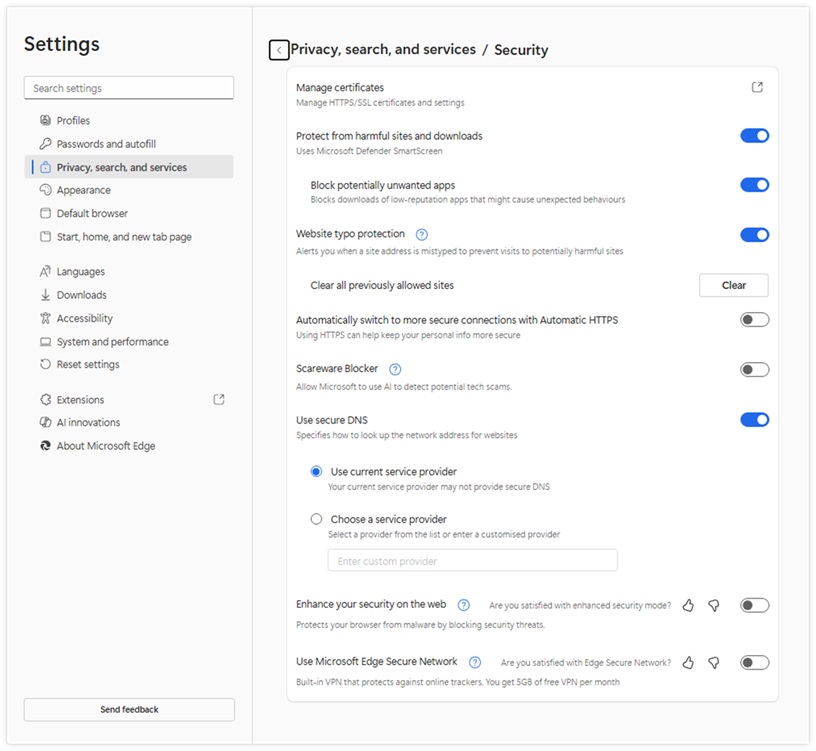The image size is (816, 751).
Task: Click help icon next to Scareware Blocker
Action: click(x=395, y=370)
